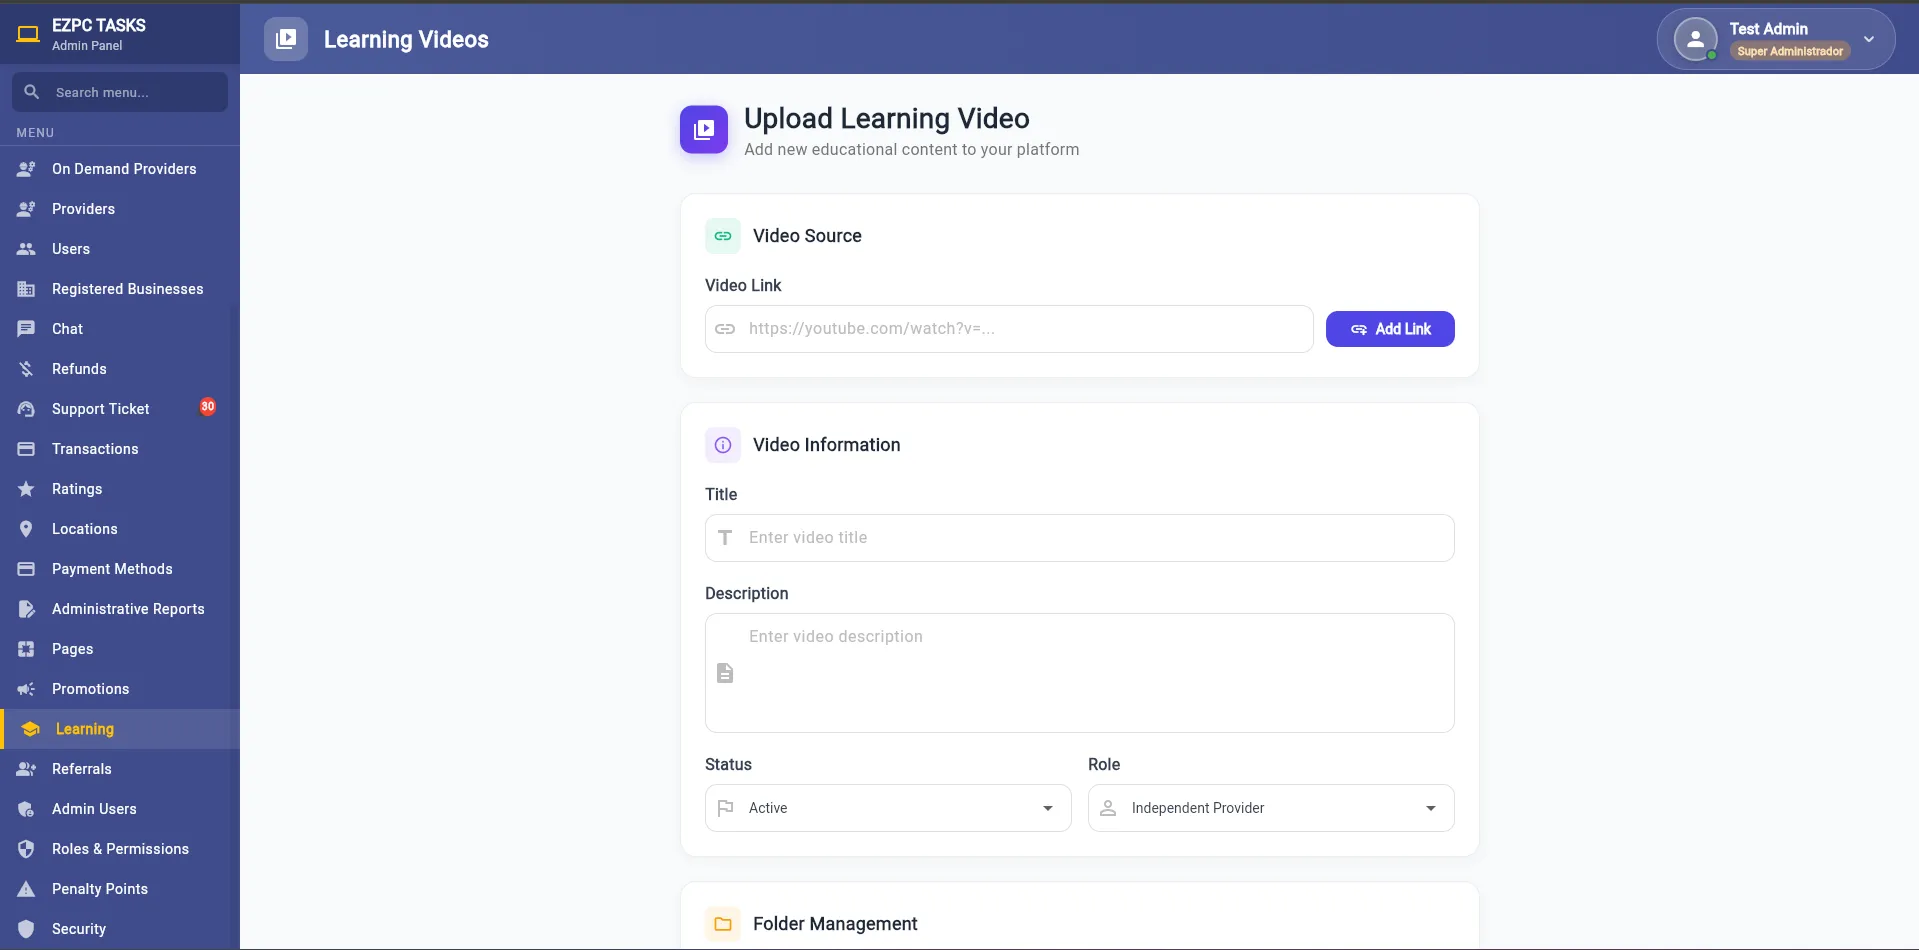The image size is (1919, 950).
Task: Click the Video Link URL input
Action: pyautogui.click(x=1009, y=329)
